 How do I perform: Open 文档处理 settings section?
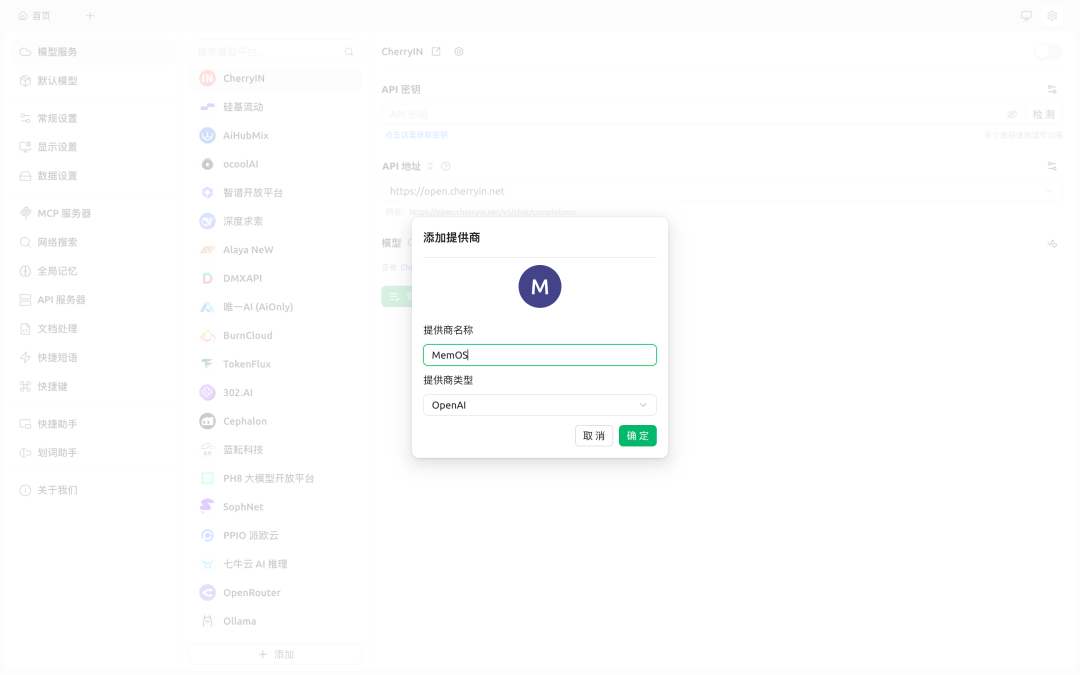point(94,329)
